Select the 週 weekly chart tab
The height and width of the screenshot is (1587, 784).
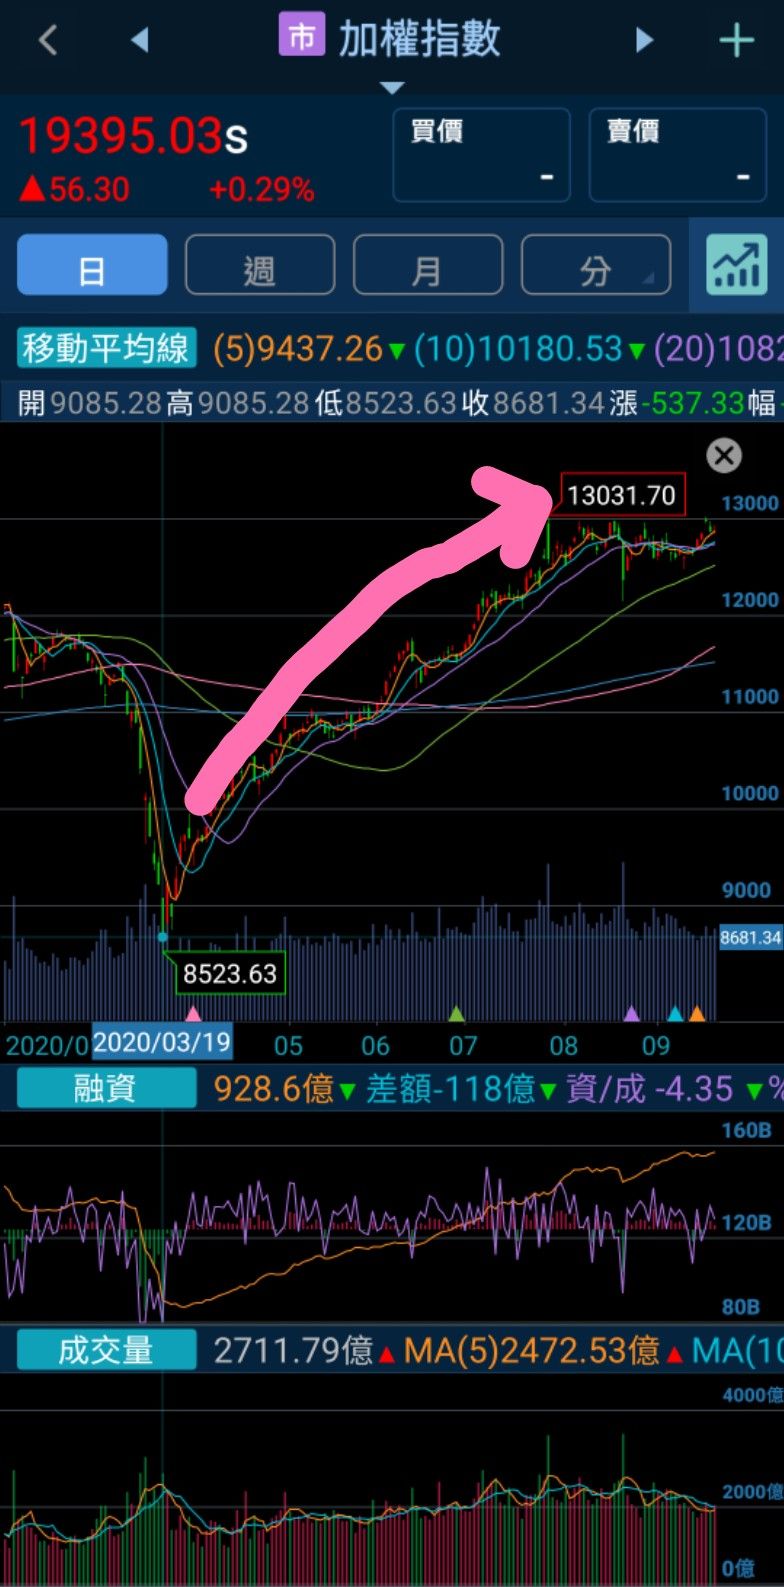click(x=260, y=265)
